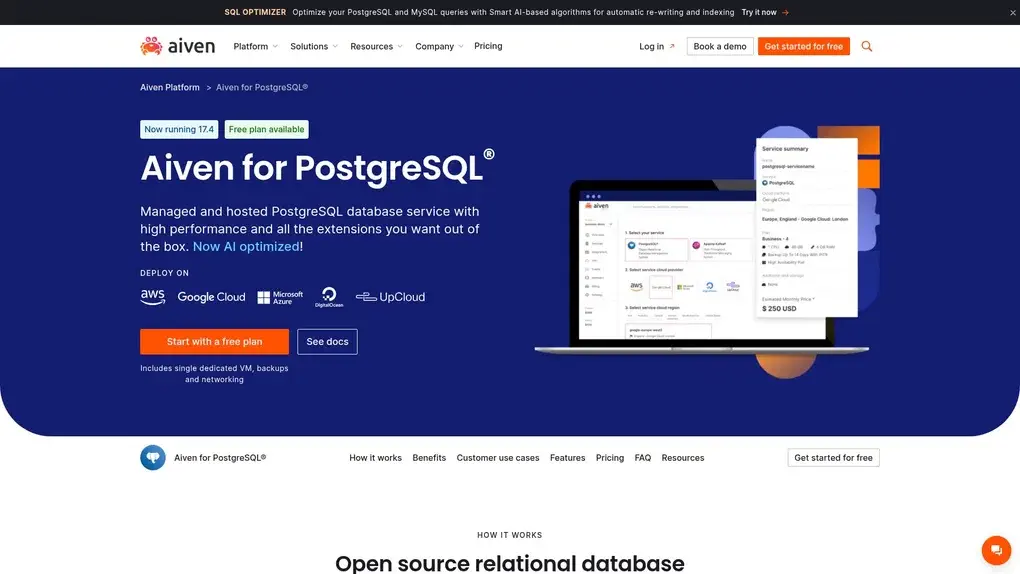Open the chat widget bubble icon
1020x574 pixels.
[x=996, y=550]
